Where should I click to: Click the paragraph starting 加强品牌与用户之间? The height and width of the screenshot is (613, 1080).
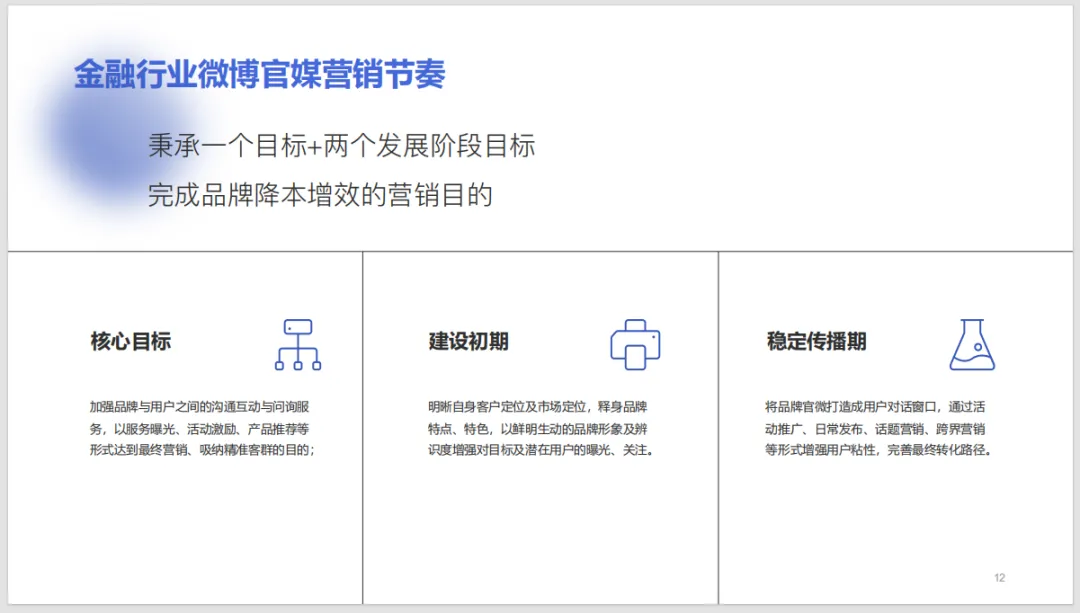coord(202,428)
